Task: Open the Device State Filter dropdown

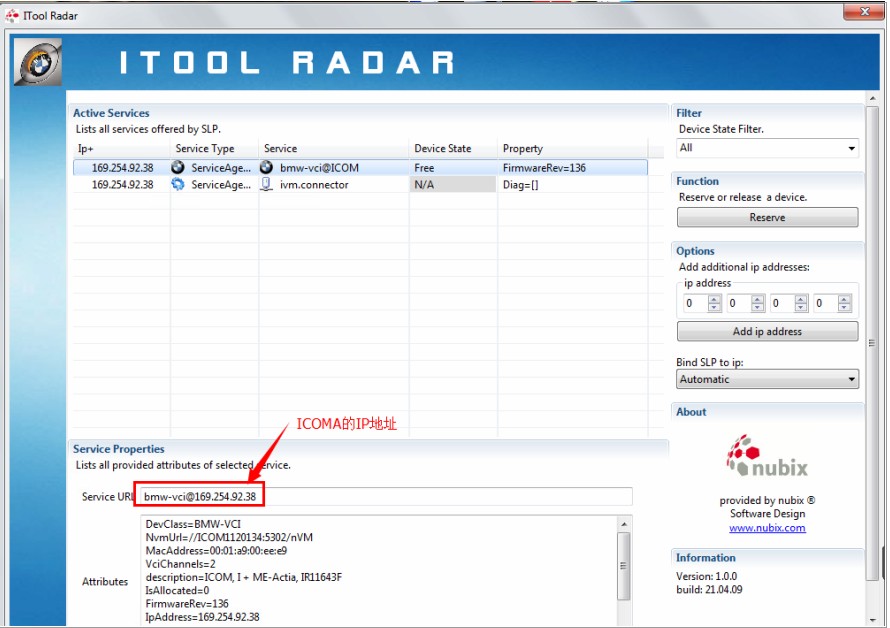Action: [x=767, y=148]
